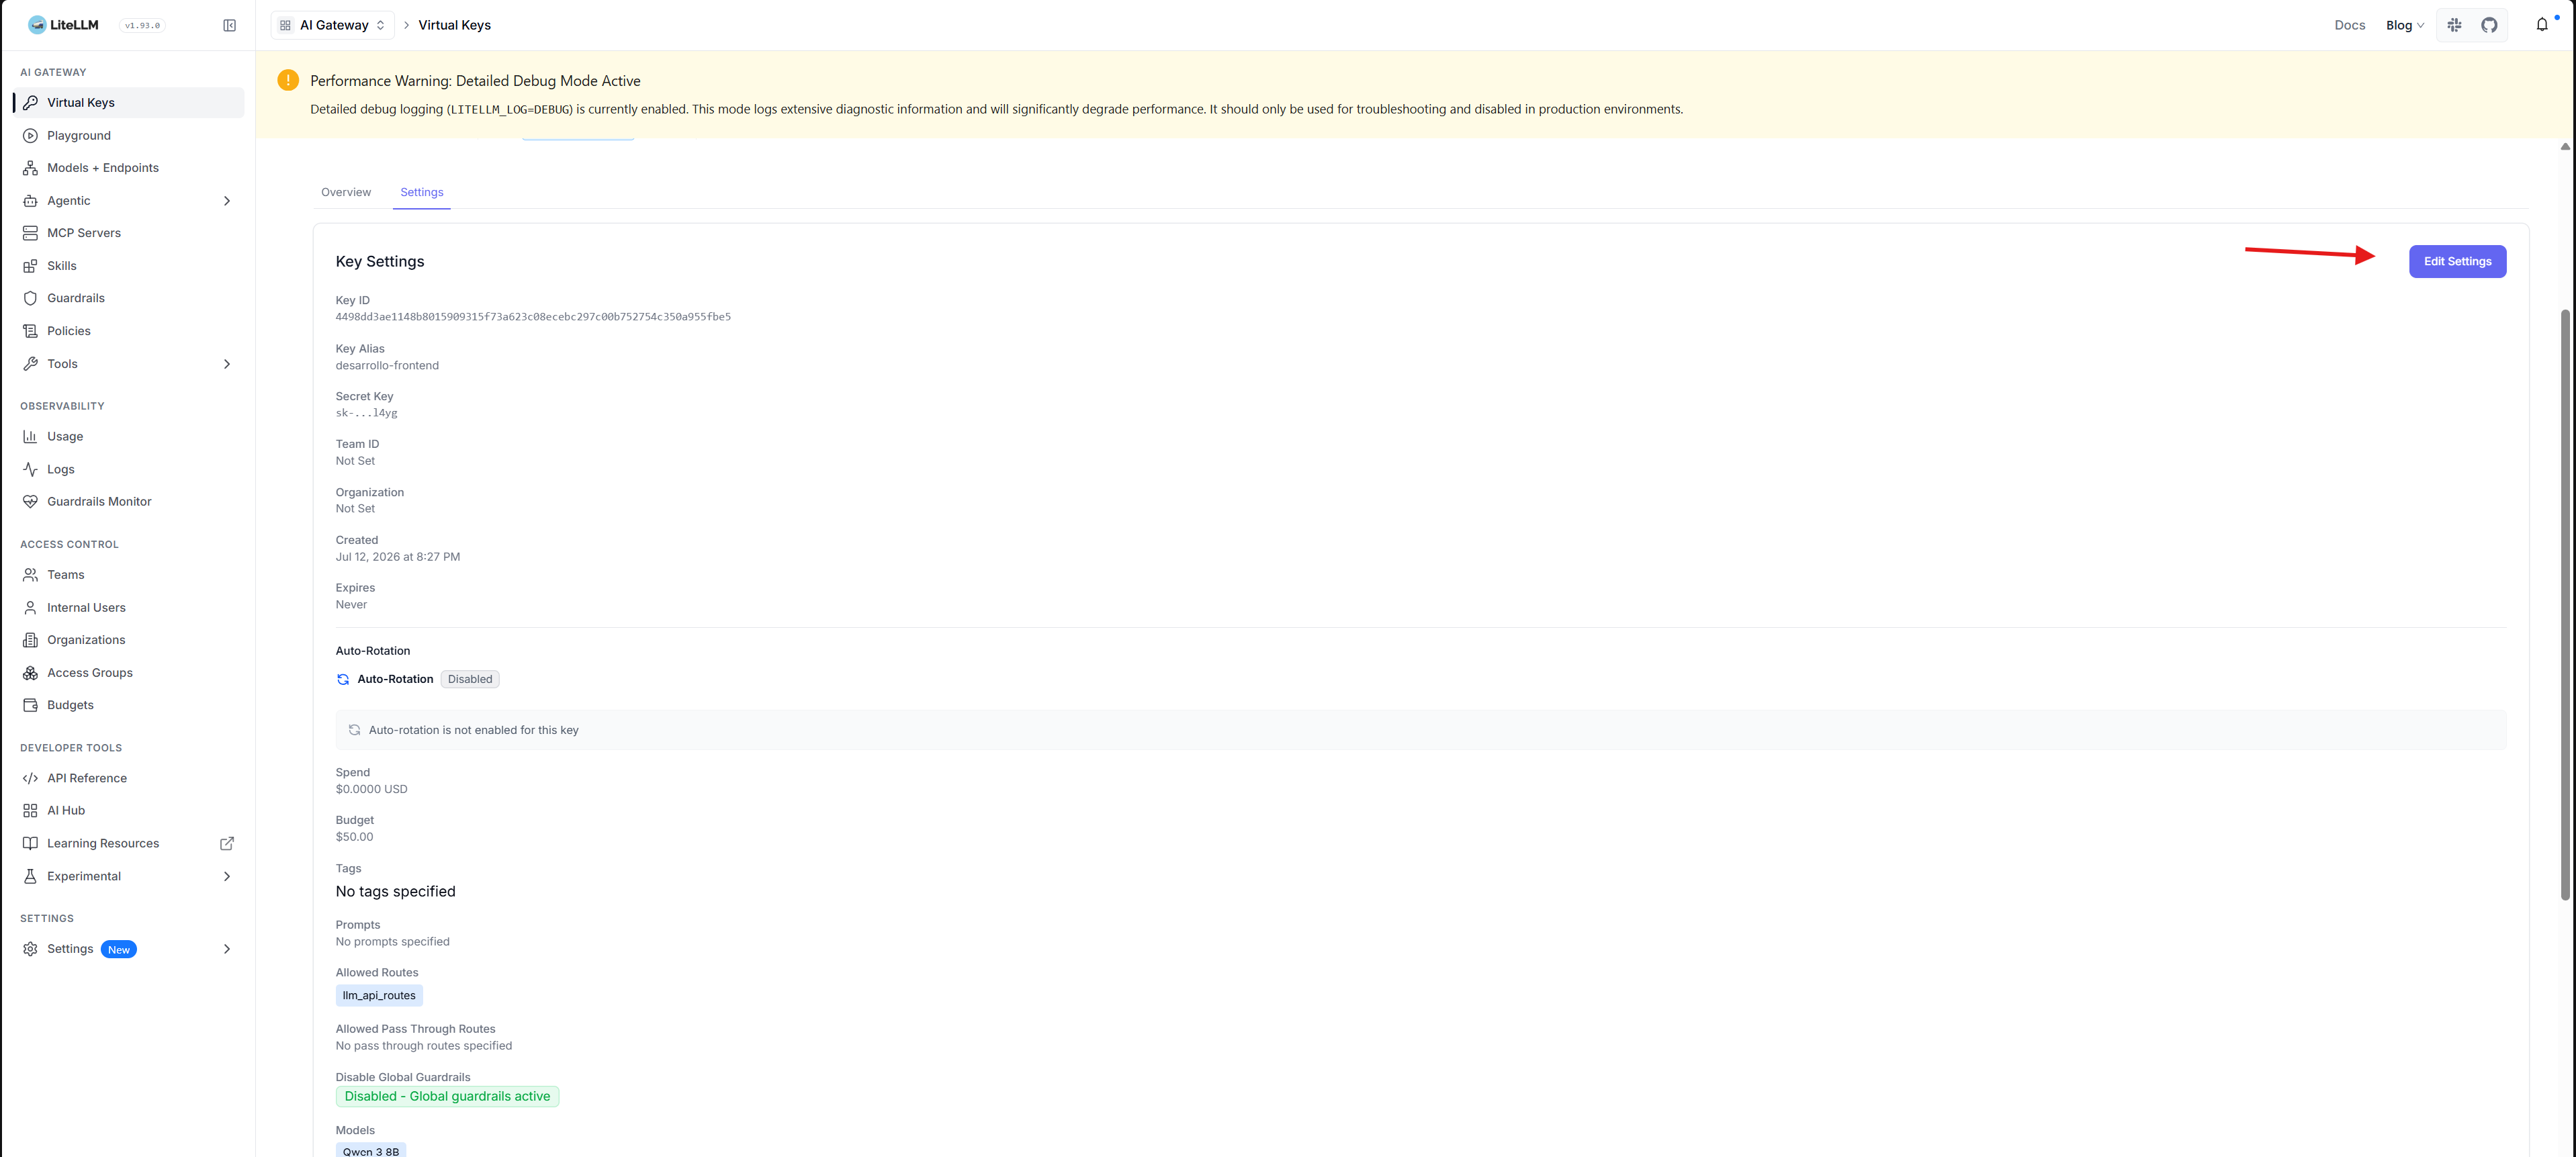The width and height of the screenshot is (2576, 1157).
Task: Open the Docs link
Action: [2349, 25]
